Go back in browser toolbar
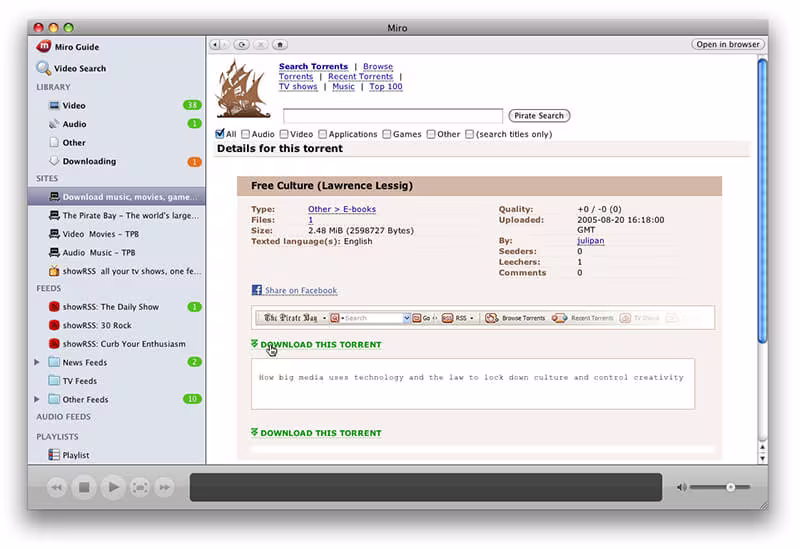Image resolution: width=800 pixels, height=548 pixels. coord(215,44)
